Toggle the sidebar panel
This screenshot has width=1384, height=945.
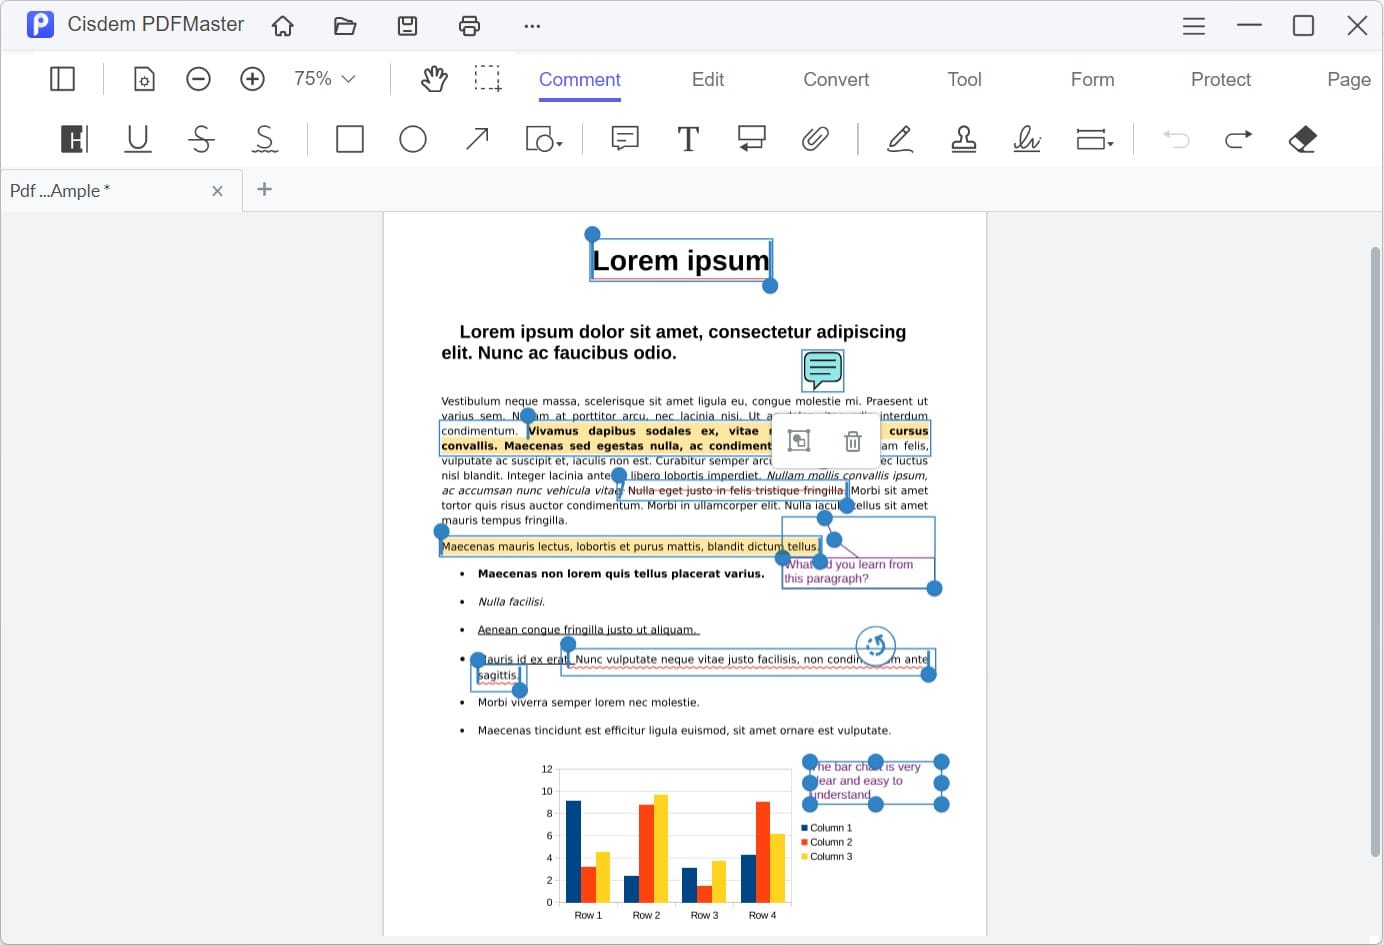click(62, 79)
